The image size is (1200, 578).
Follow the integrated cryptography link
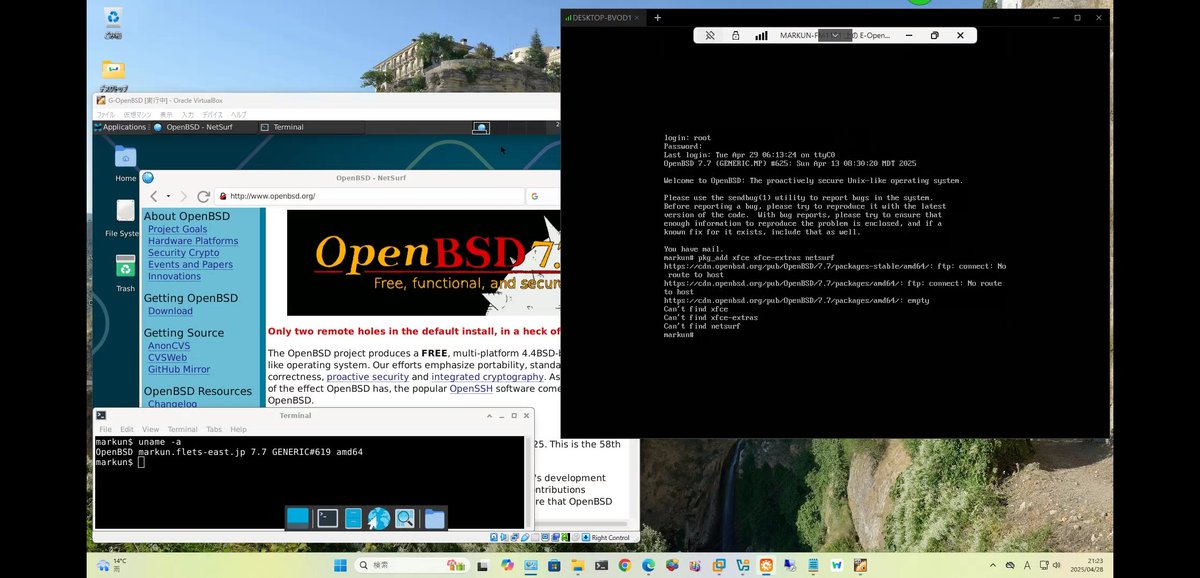click(x=487, y=377)
